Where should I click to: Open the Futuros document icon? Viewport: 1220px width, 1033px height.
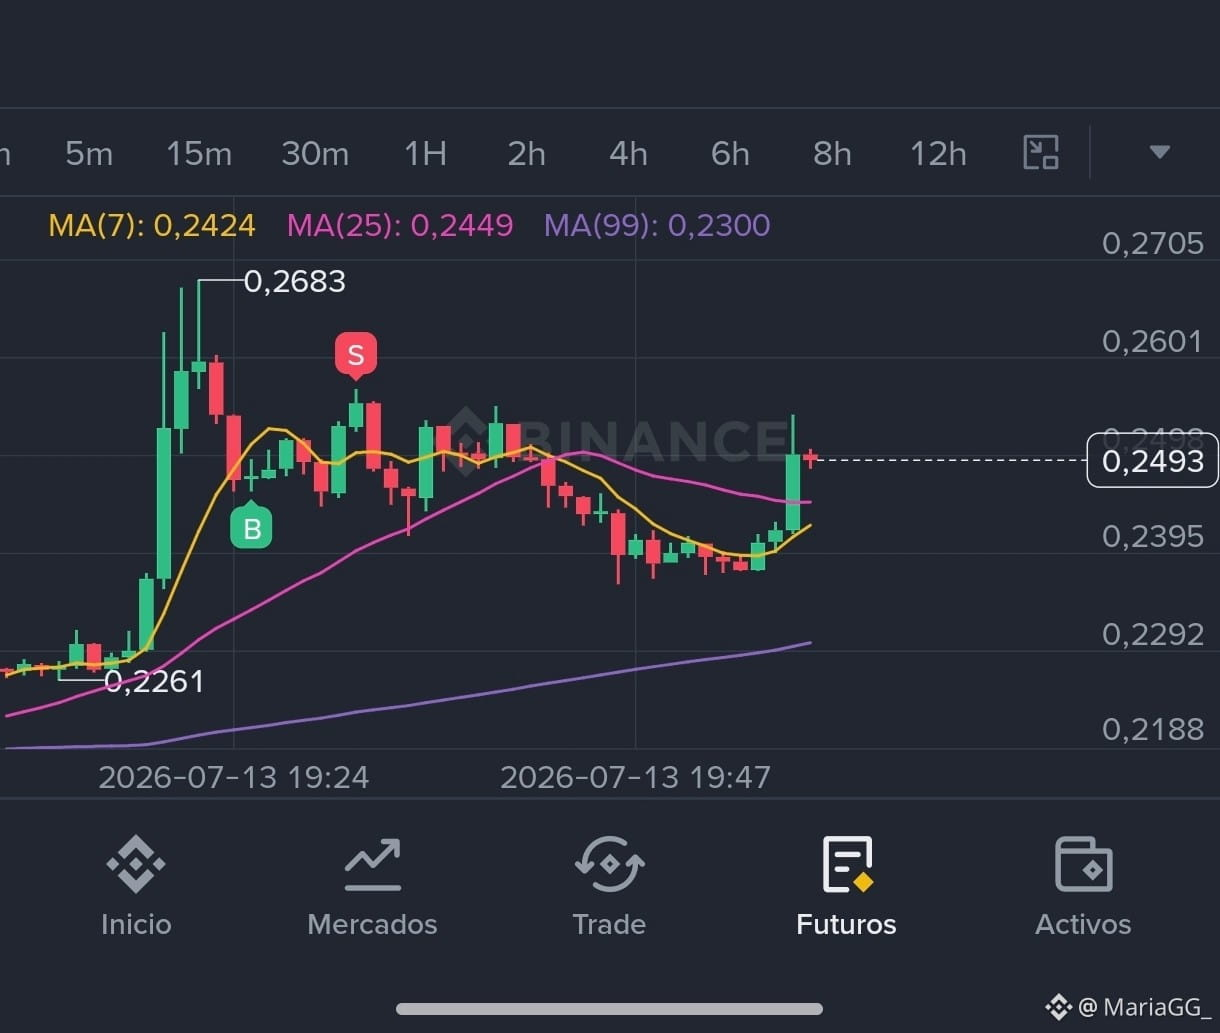click(847, 864)
